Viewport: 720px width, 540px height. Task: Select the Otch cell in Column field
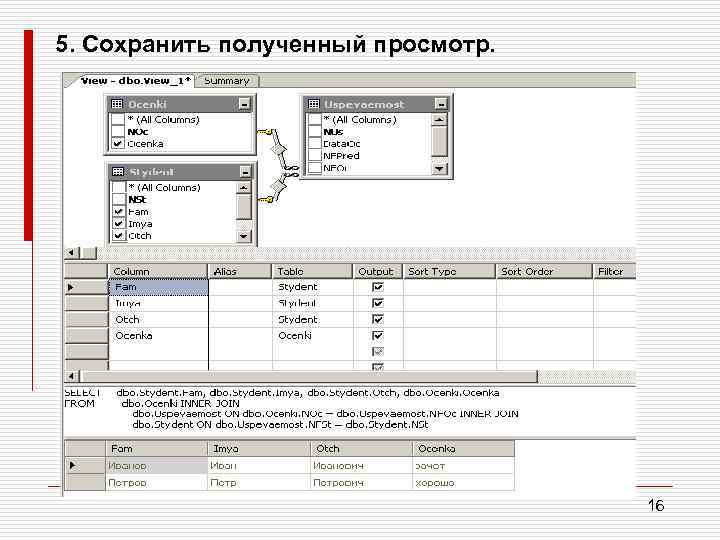click(158, 320)
